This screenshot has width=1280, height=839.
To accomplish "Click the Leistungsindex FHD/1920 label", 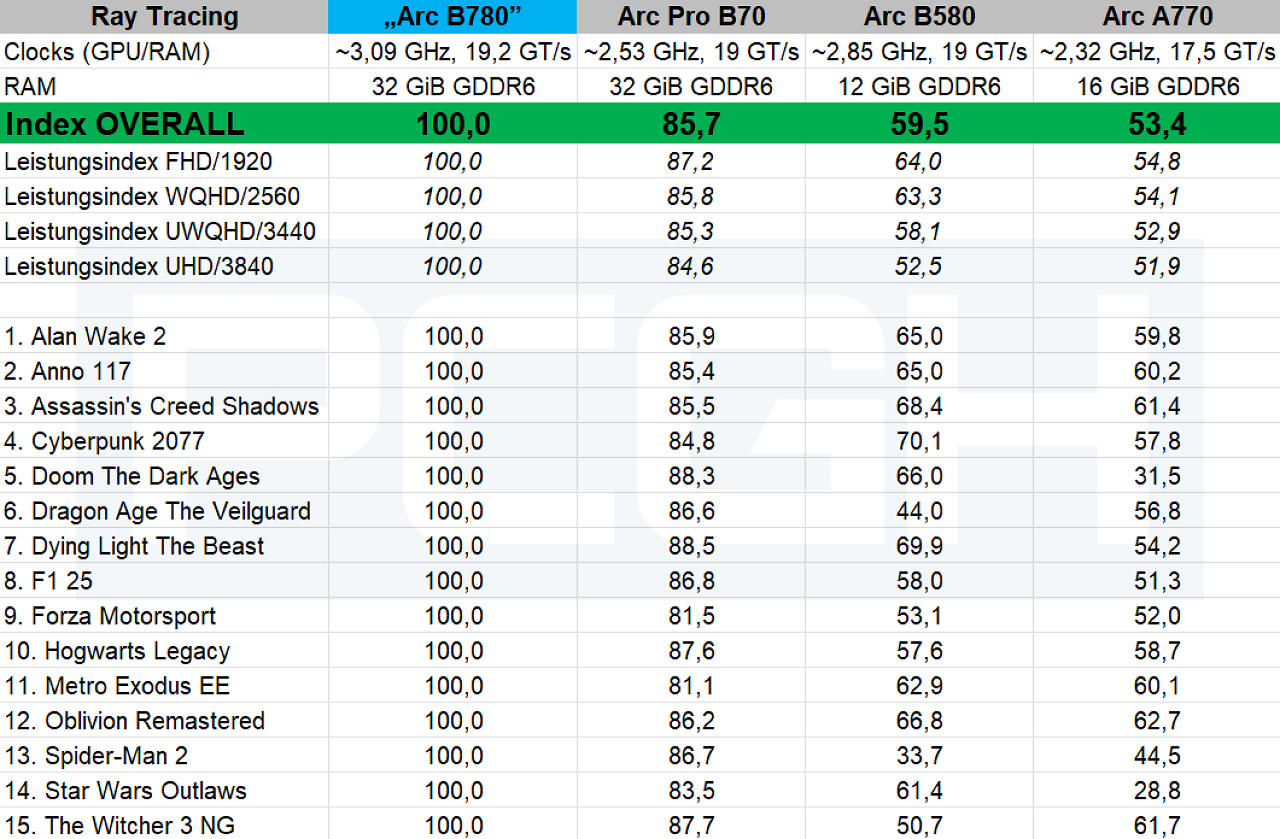I will [138, 162].
